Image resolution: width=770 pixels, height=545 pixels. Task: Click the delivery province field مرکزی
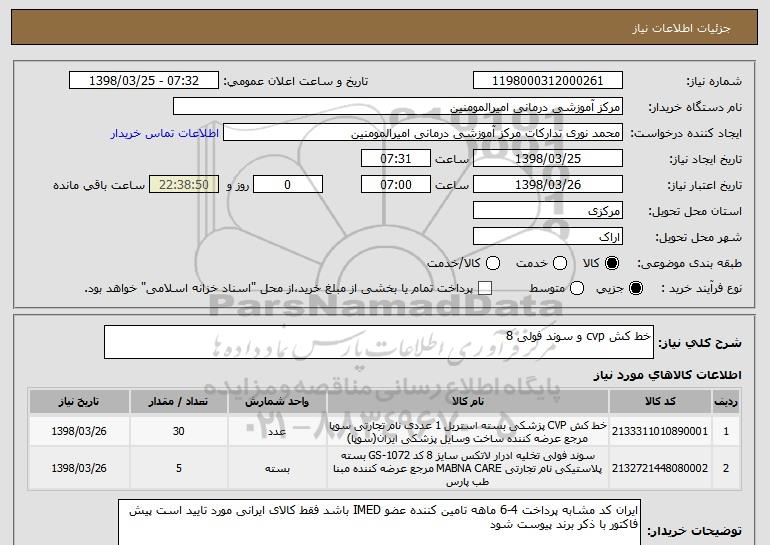click(x=548, y=211)
